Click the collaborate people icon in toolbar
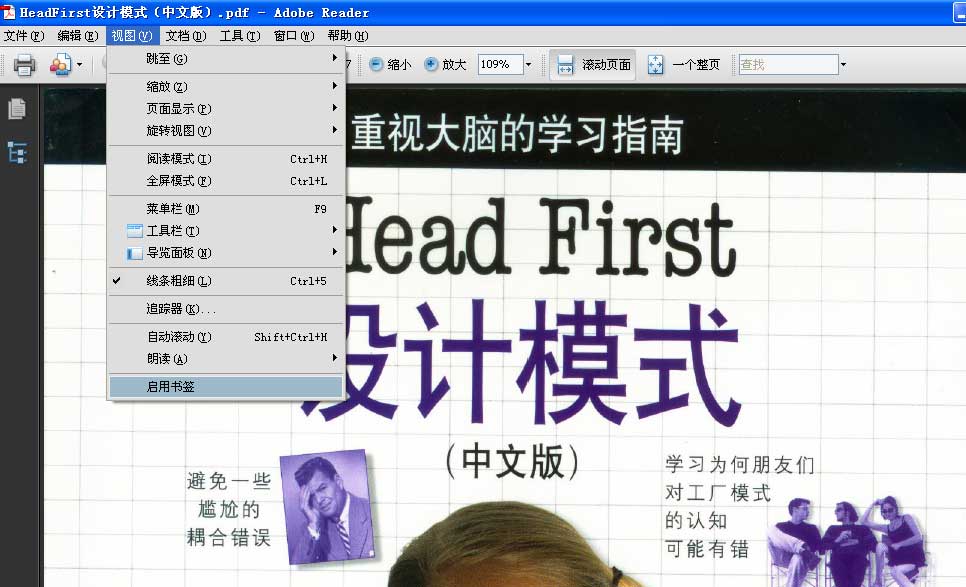This screenshot has height=587, width=966. (60, 64)
